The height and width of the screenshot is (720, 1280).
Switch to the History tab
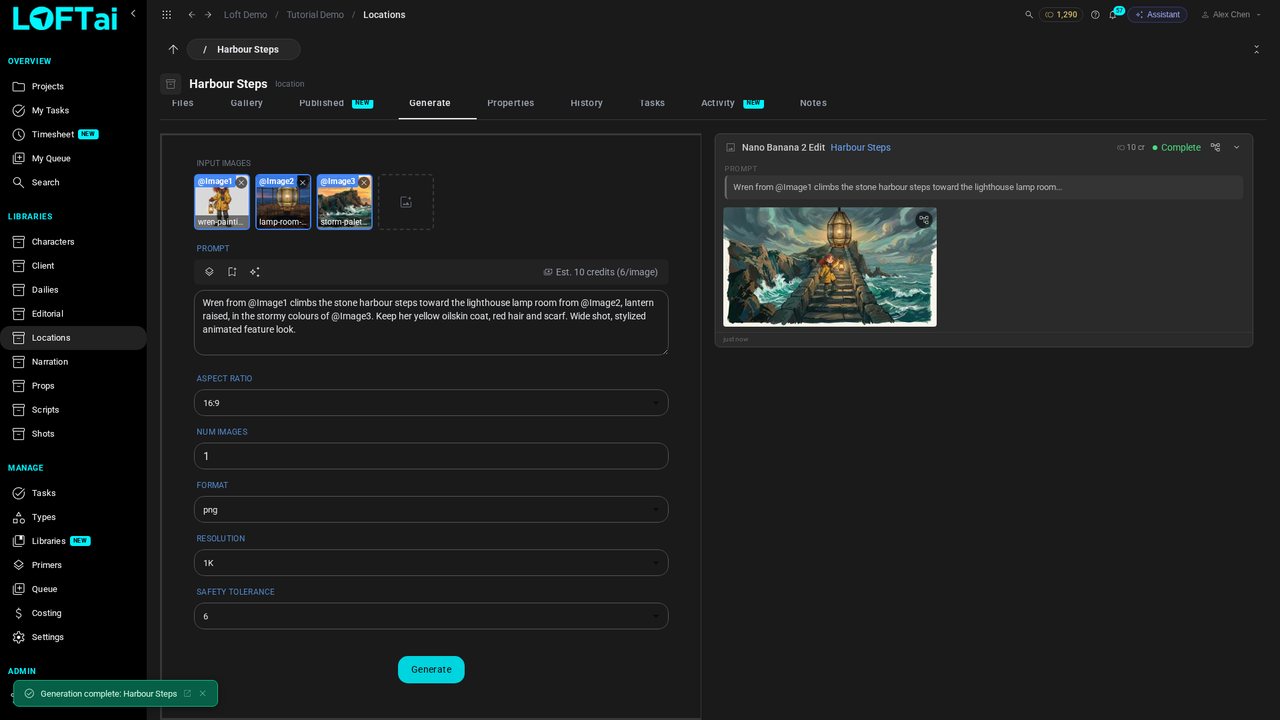point(587,103)
